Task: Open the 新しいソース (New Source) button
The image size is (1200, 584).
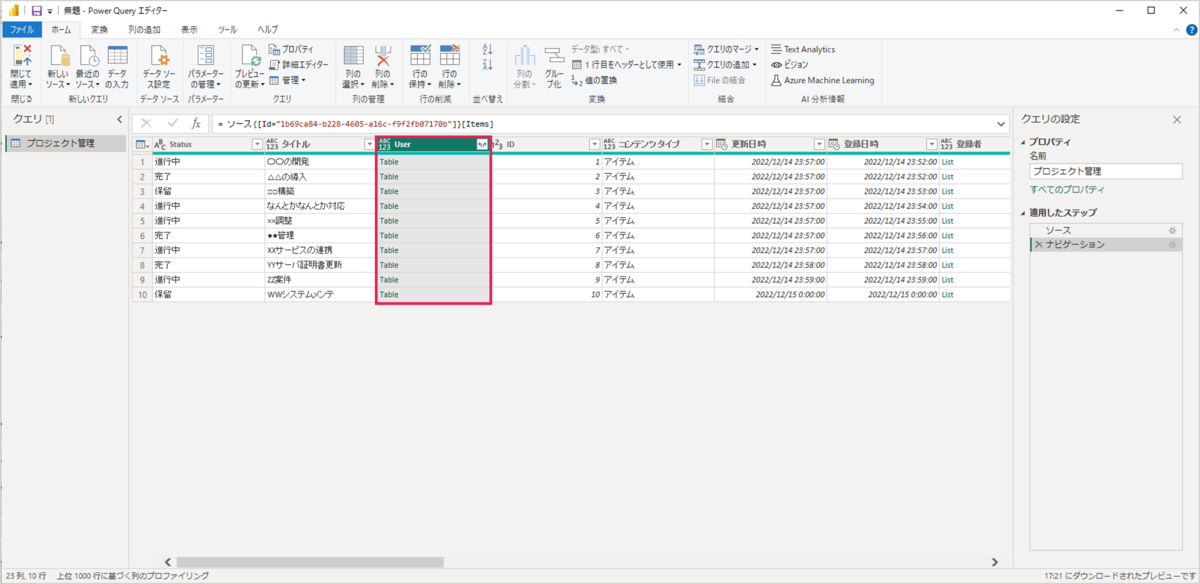Action: point(57,67)
